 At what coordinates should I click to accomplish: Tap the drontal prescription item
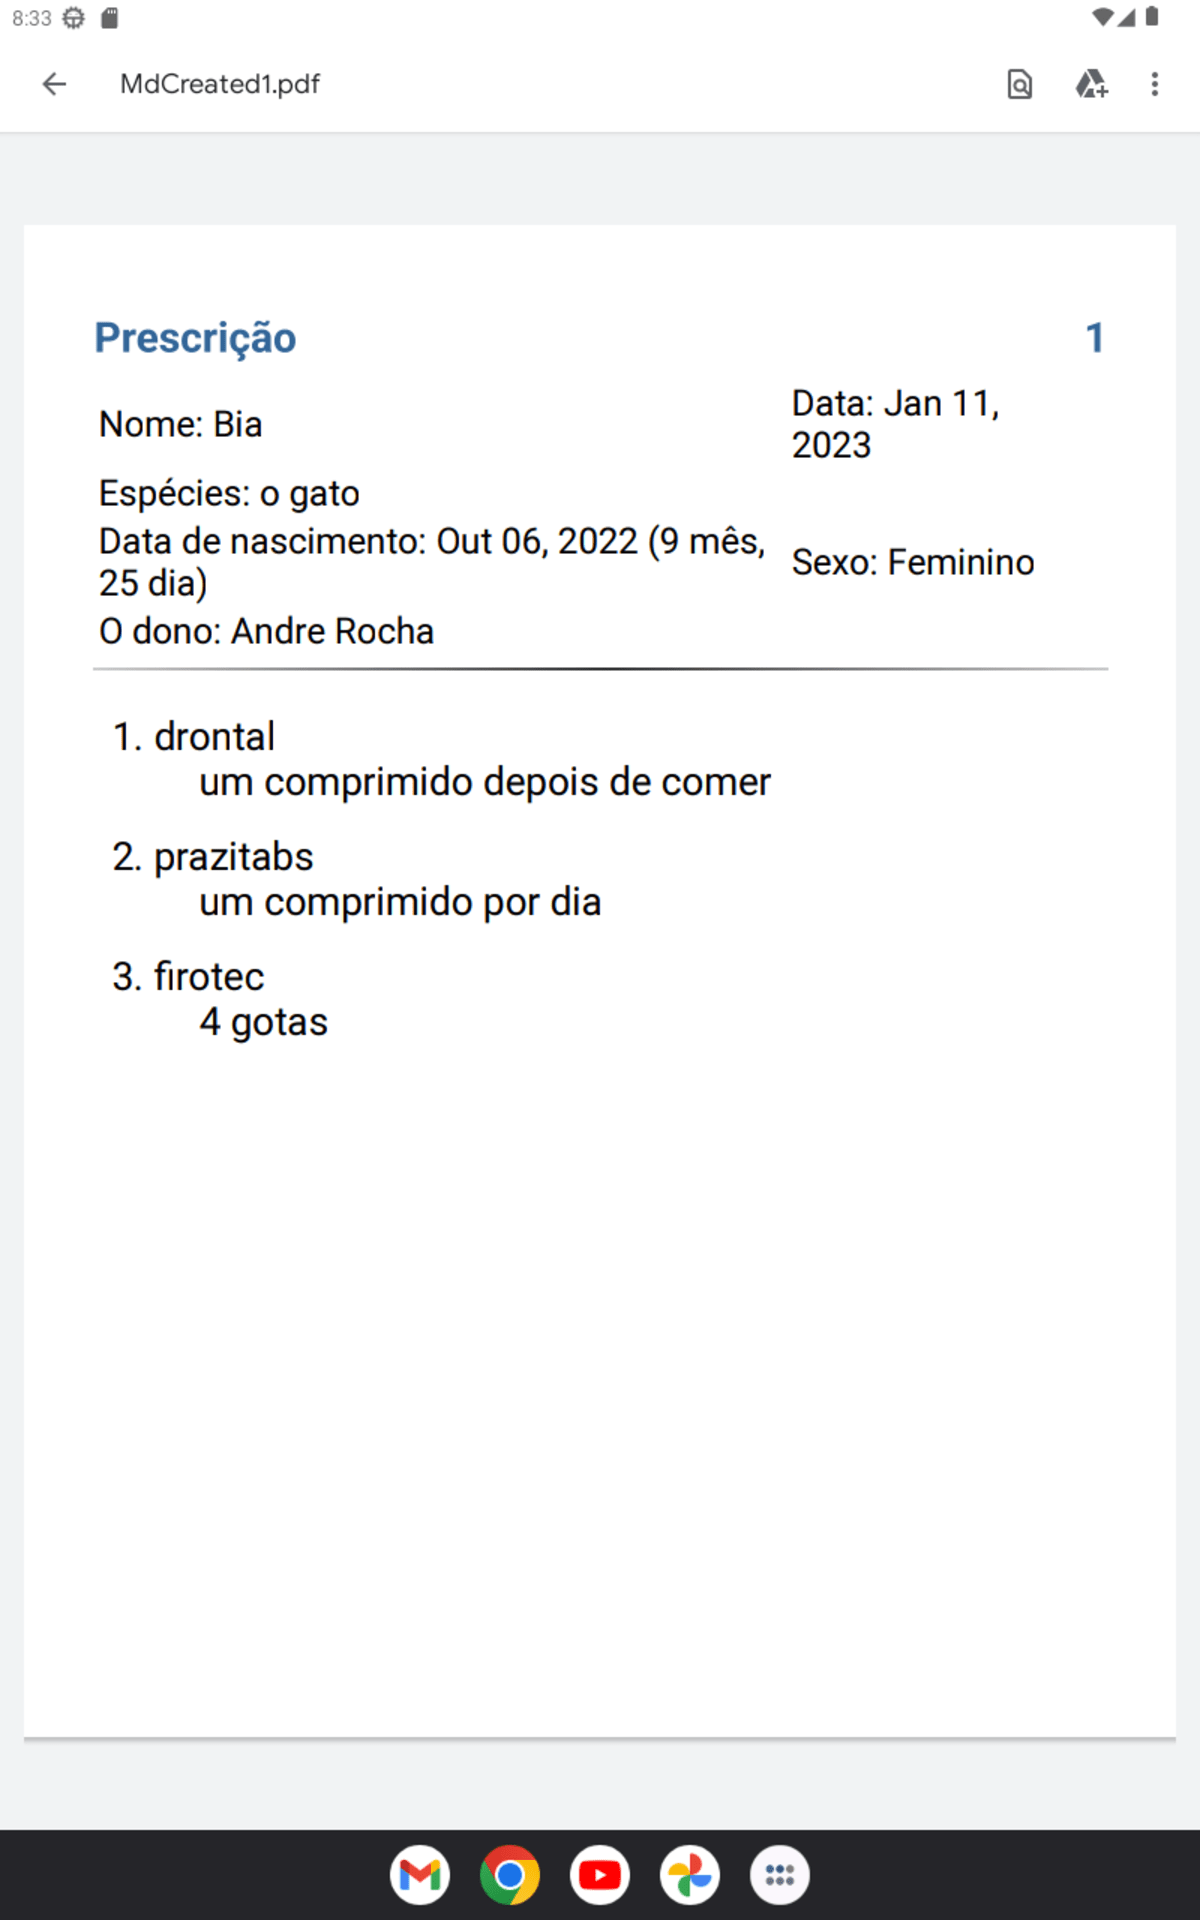point(214,737)
